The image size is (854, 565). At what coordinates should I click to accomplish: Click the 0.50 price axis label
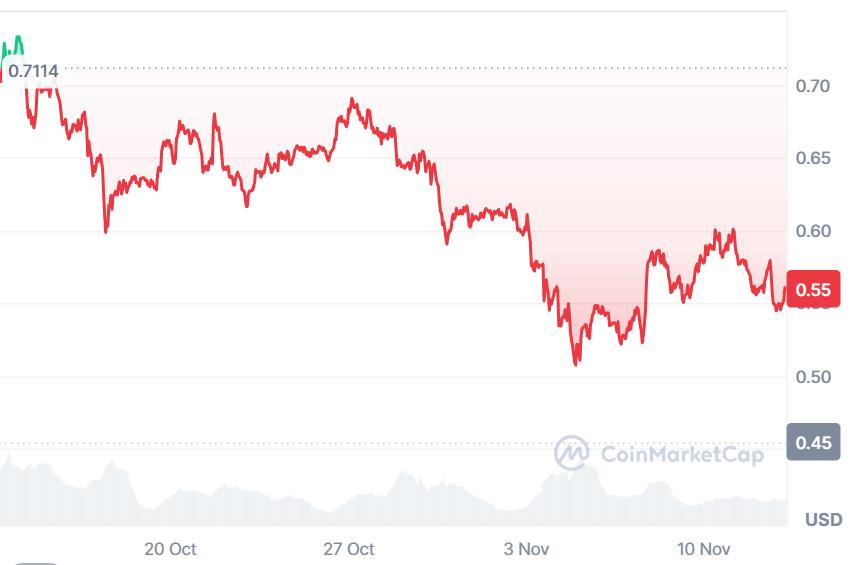(813, 377)
